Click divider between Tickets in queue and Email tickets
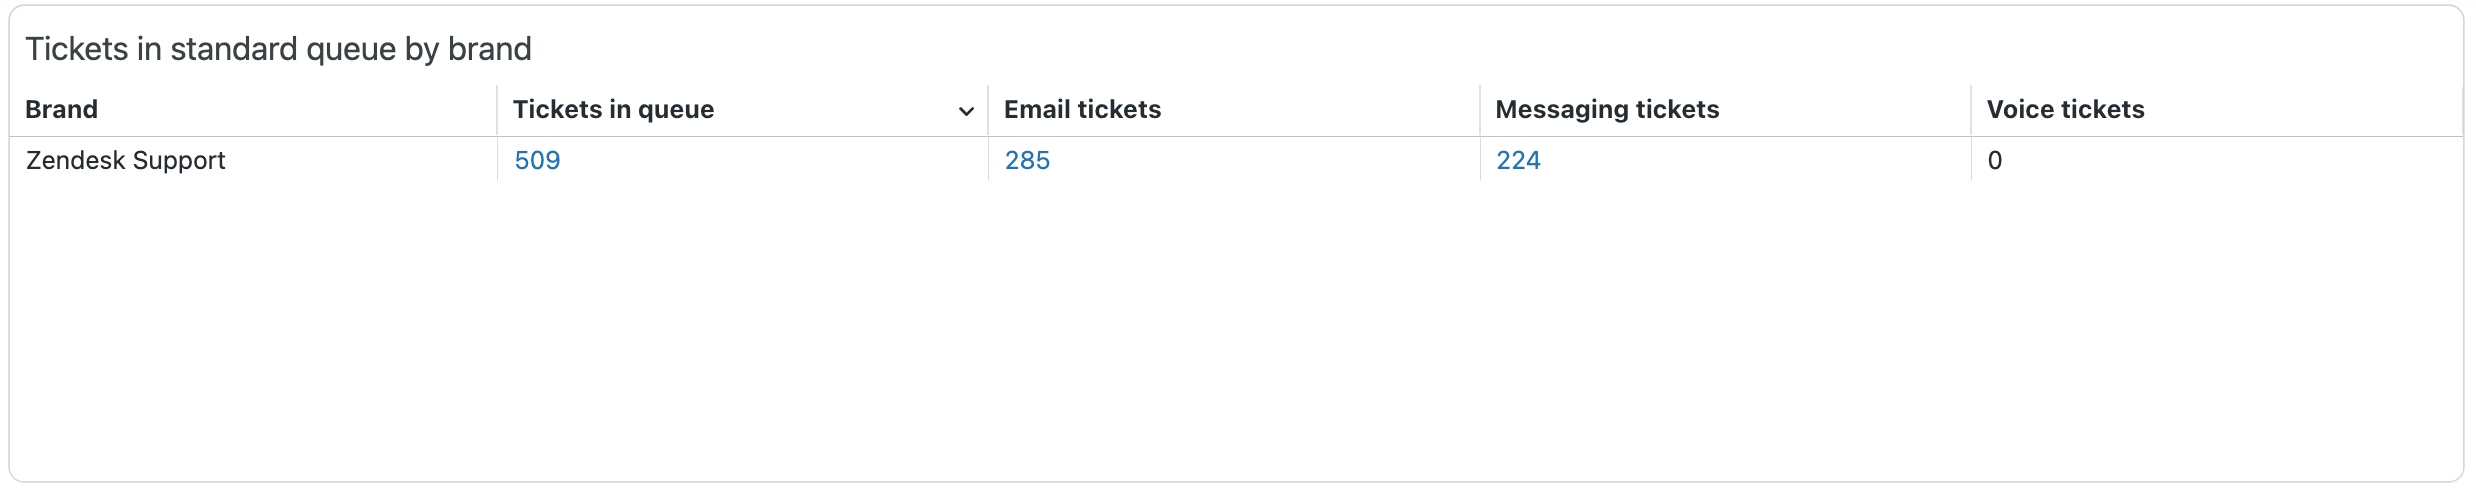The height and width of the screenshot is (494, 2476). pyautogui.click(x=988, y=110)
